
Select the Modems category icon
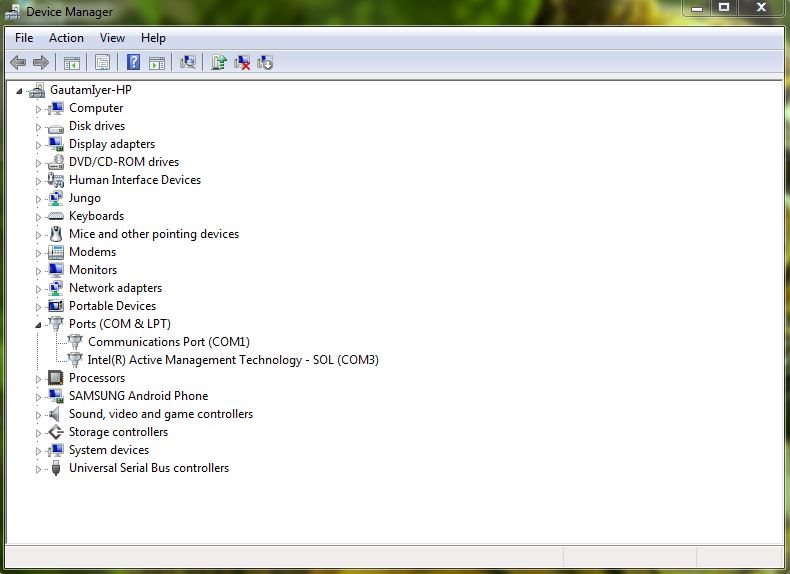coord(56,252)
